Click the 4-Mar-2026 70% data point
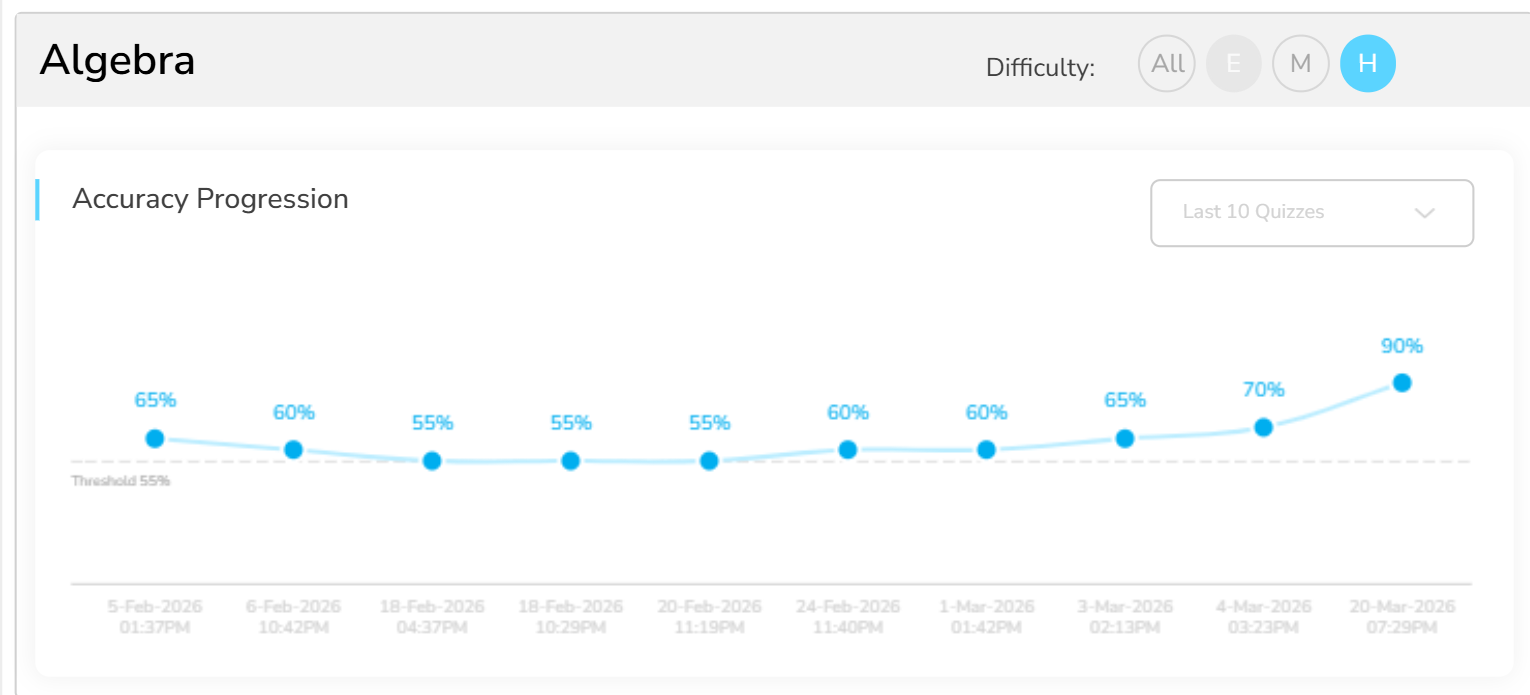The image size is (1530, 695). pyautogui.click(x=1263, y=427)
